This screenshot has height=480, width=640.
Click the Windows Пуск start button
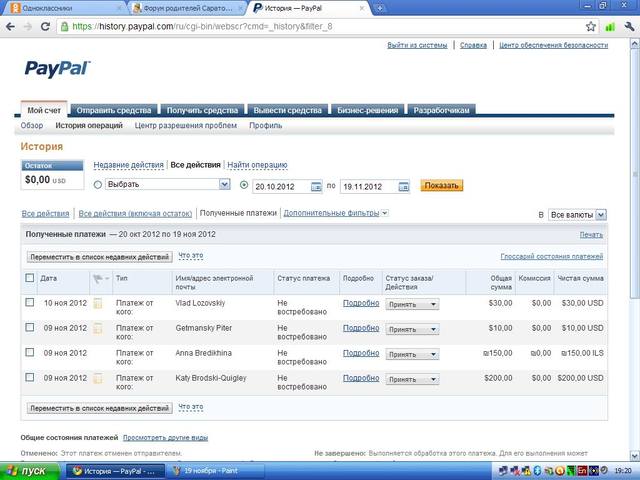pyautogui.click(x=29, y=471)
